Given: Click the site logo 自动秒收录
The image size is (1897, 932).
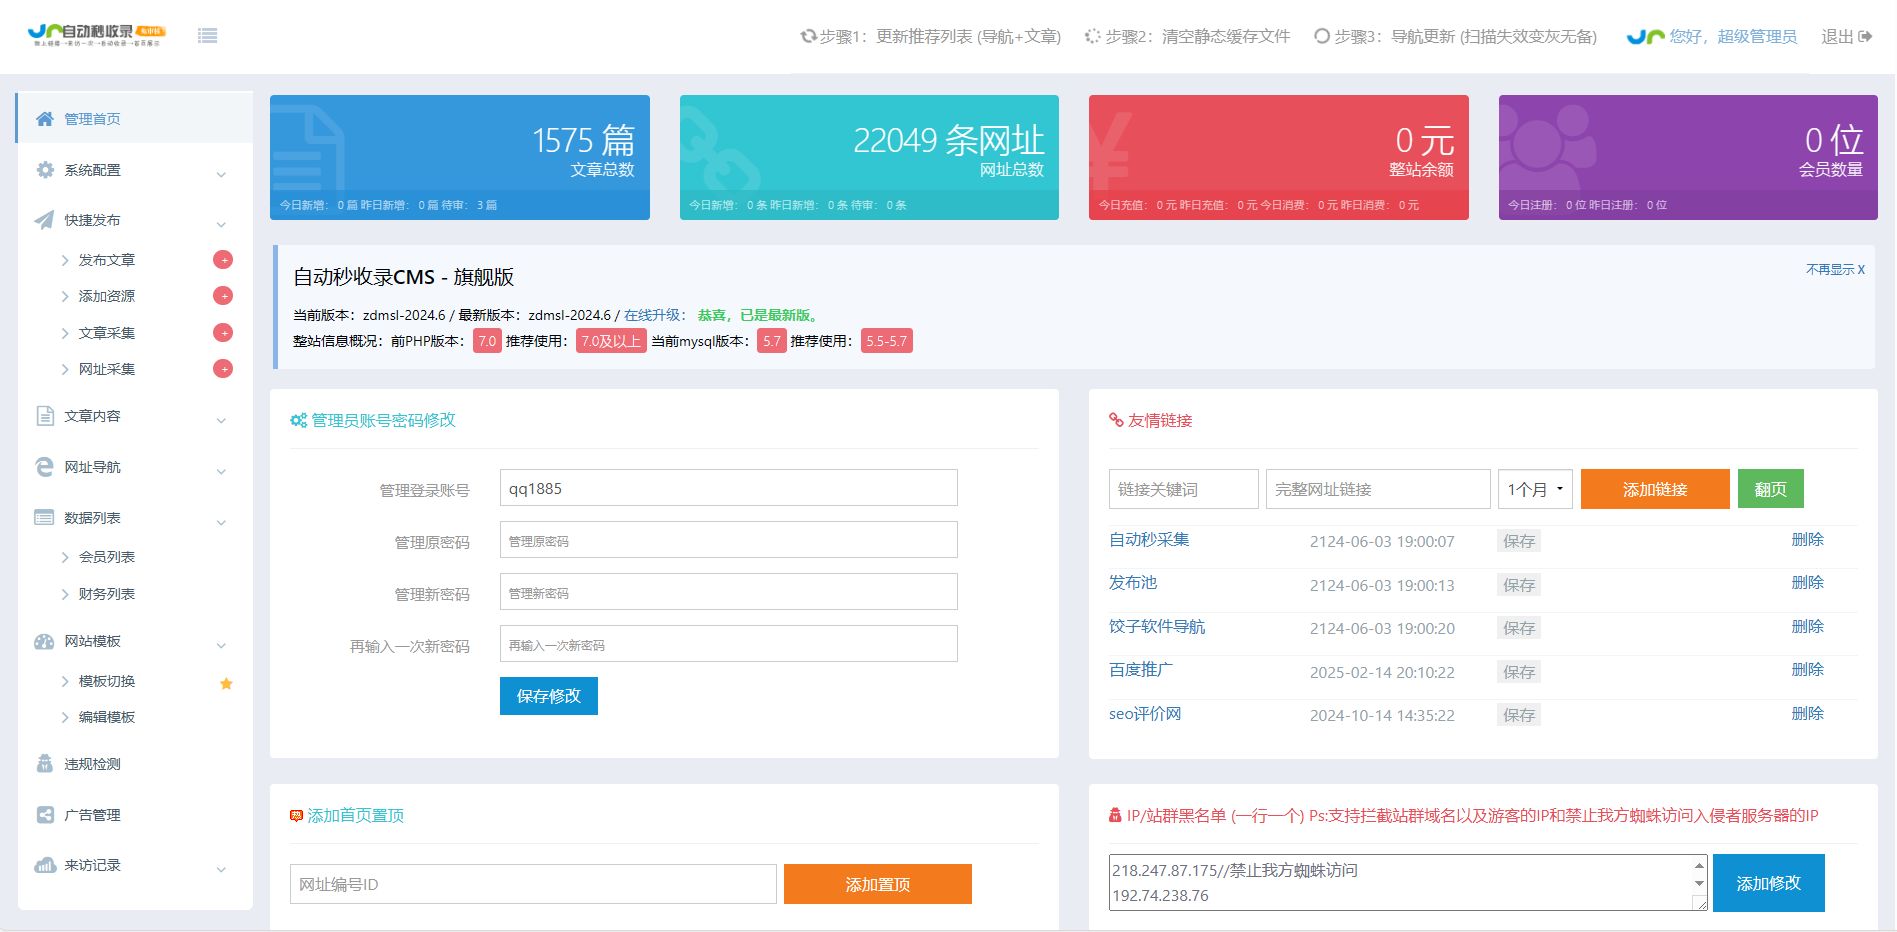Looking at the screenshot, I should [x=97, y=36].
